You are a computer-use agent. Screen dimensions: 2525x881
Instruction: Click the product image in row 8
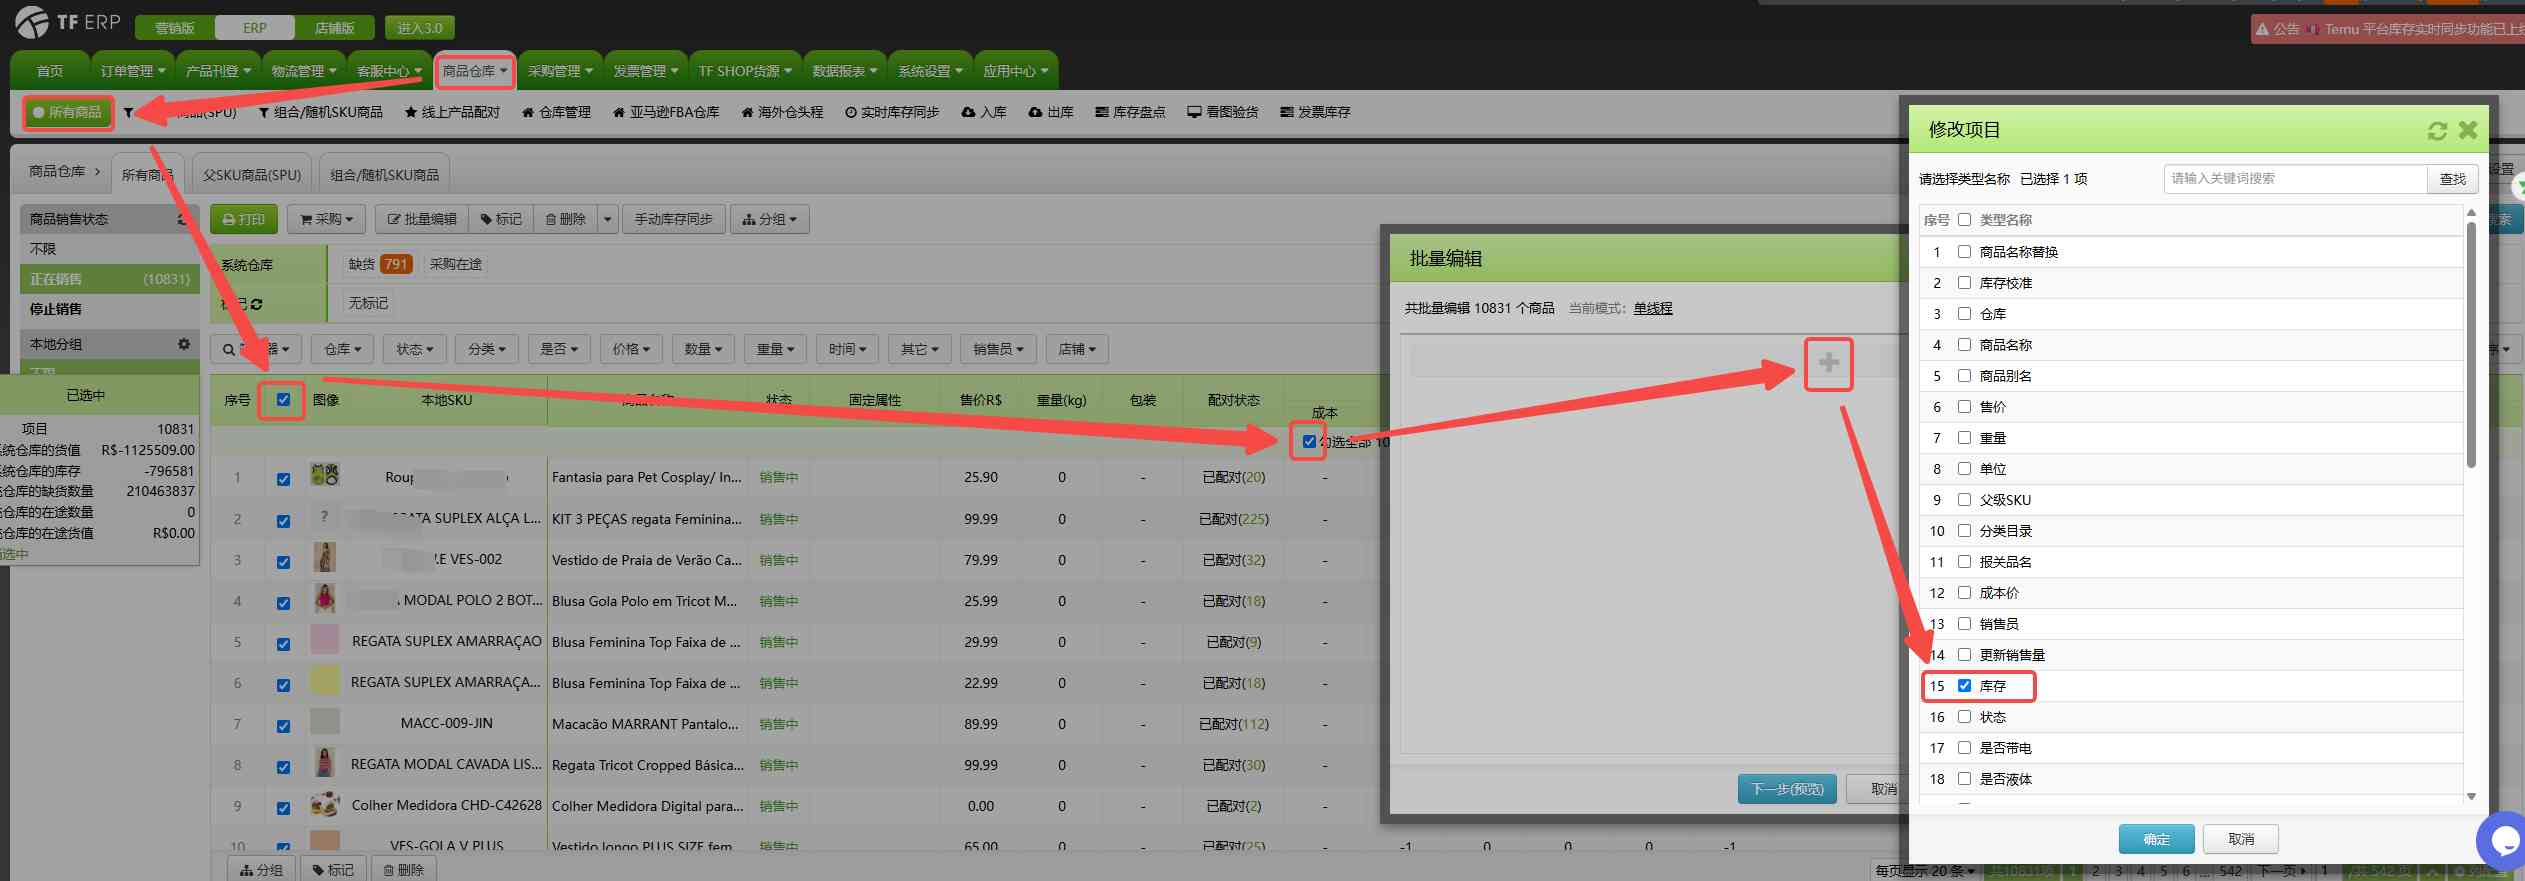tap(324, 763)
